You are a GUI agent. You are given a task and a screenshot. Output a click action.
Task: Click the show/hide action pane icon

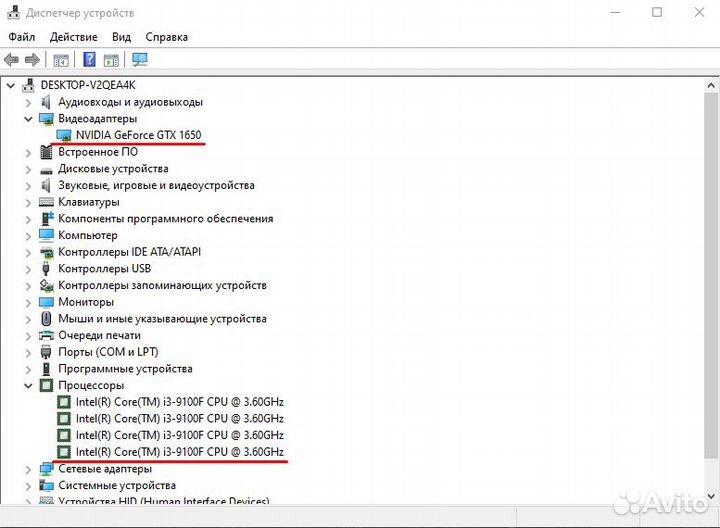tap(111, 60)
